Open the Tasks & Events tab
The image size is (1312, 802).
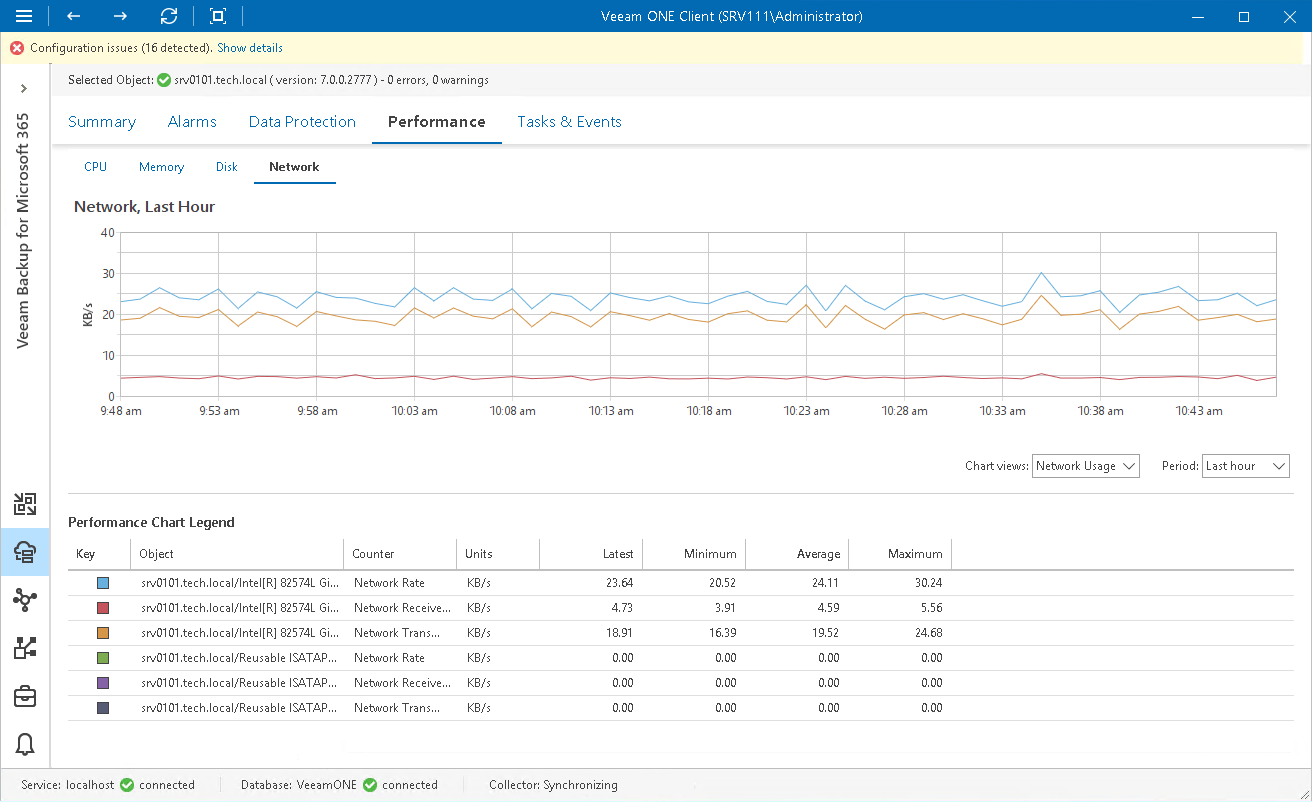coord(569,121)
